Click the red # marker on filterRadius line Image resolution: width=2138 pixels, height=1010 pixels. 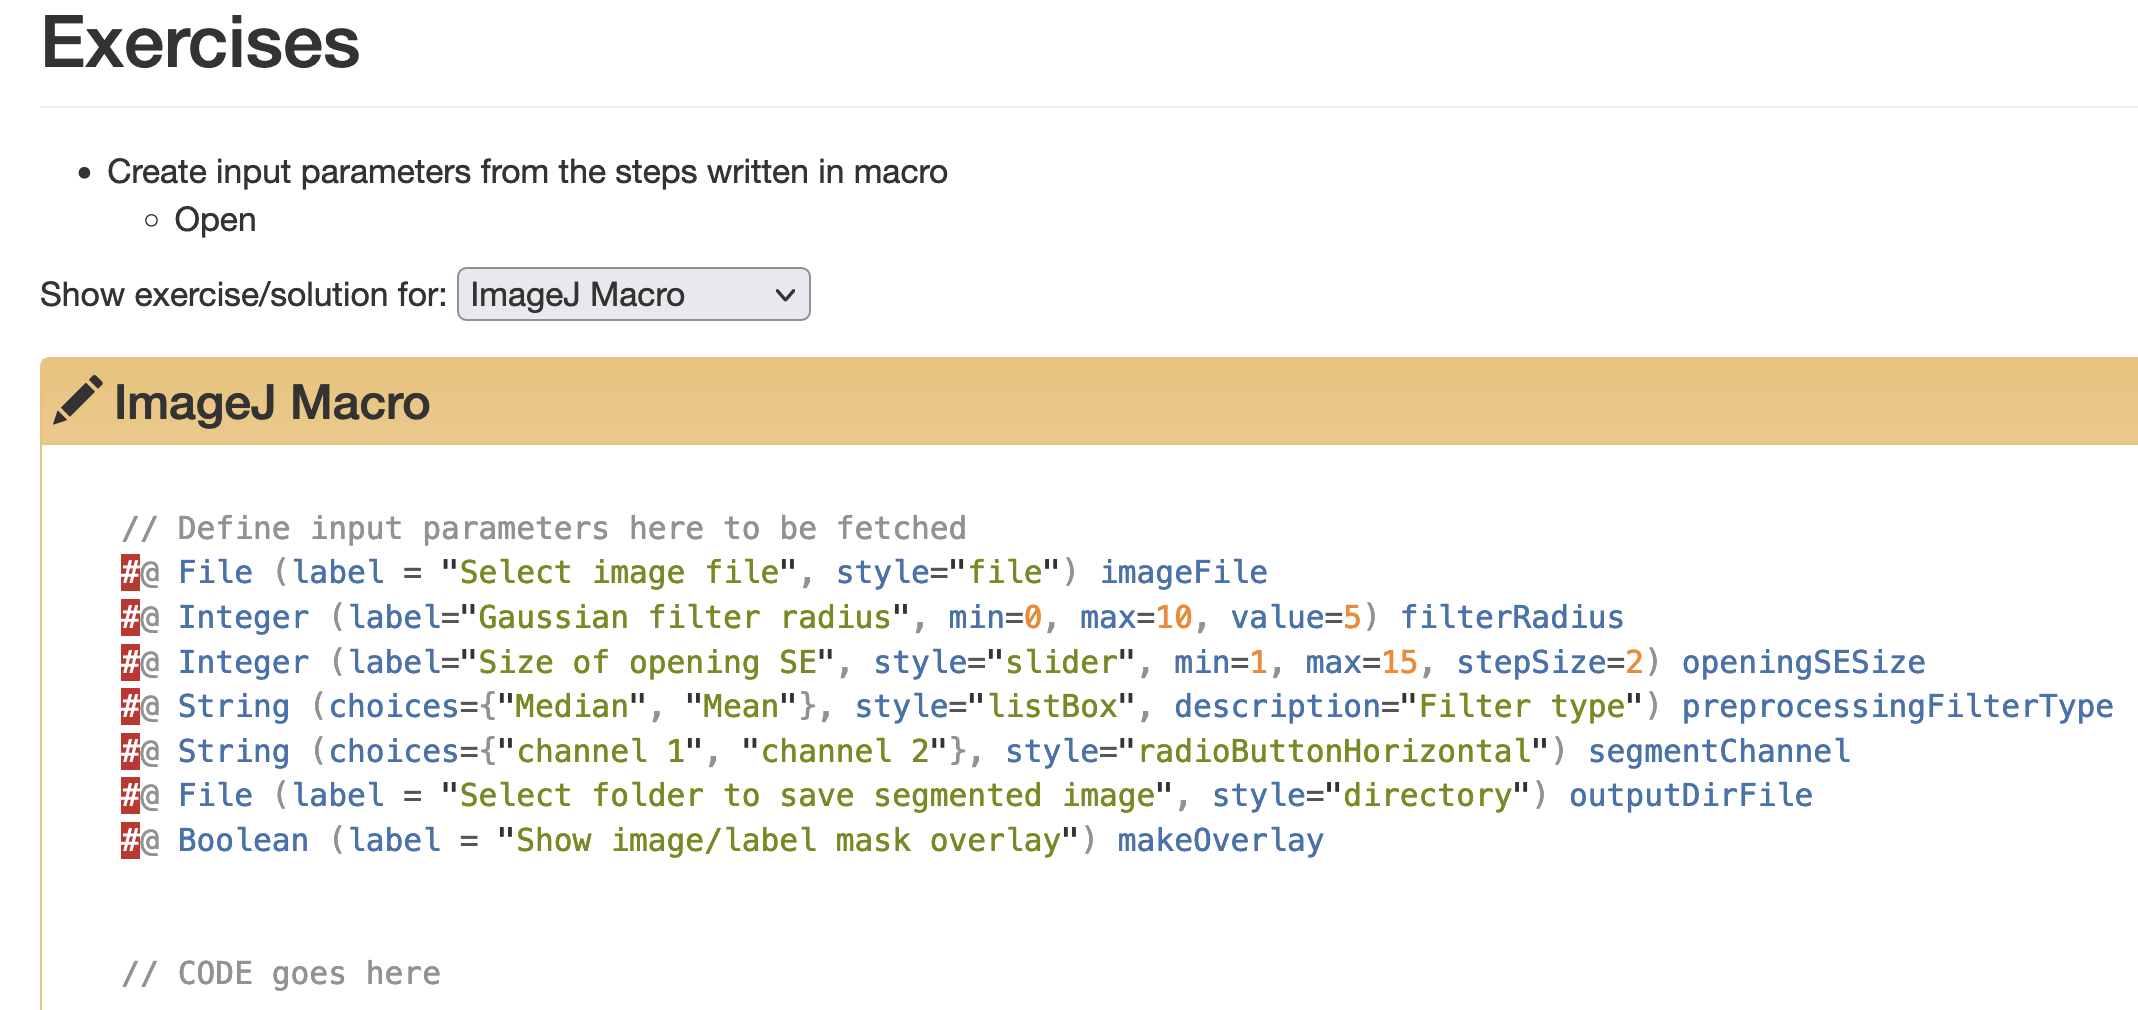tap(130, 617)
